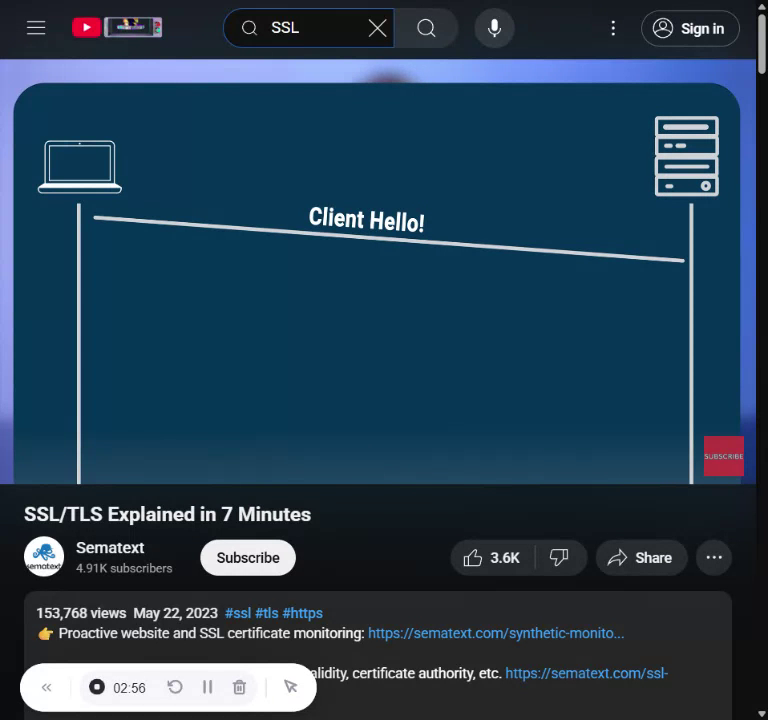Screen dimensions: 768x720
Task: Toggle the recorder's cursor effects icon
Action: [x=290, y=687]
